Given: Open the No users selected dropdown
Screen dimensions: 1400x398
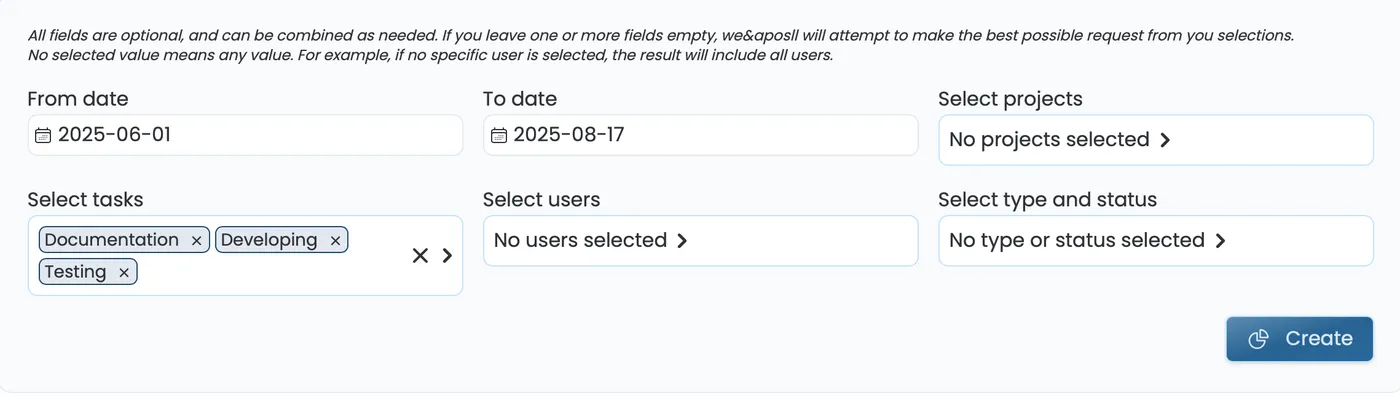Looking at the screenshot, I should click(x=700, y=241).
